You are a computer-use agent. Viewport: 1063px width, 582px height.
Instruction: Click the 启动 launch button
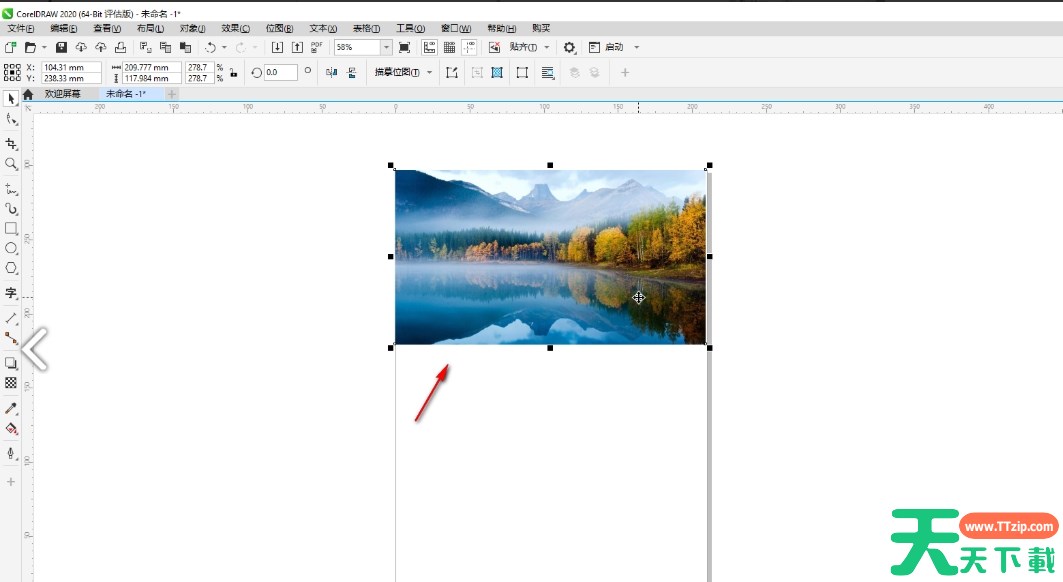[x=613, y=47]
